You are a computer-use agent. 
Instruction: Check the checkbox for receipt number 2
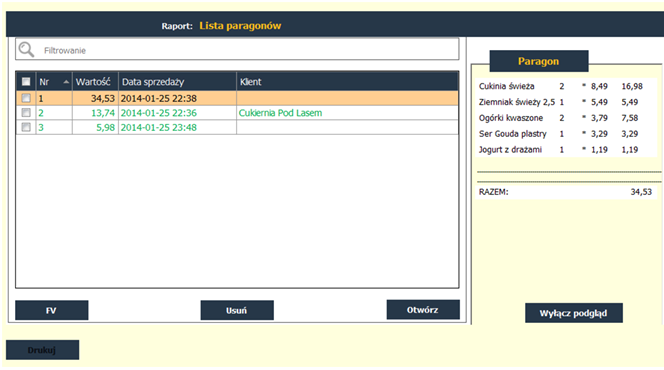[x=26, y=113]
